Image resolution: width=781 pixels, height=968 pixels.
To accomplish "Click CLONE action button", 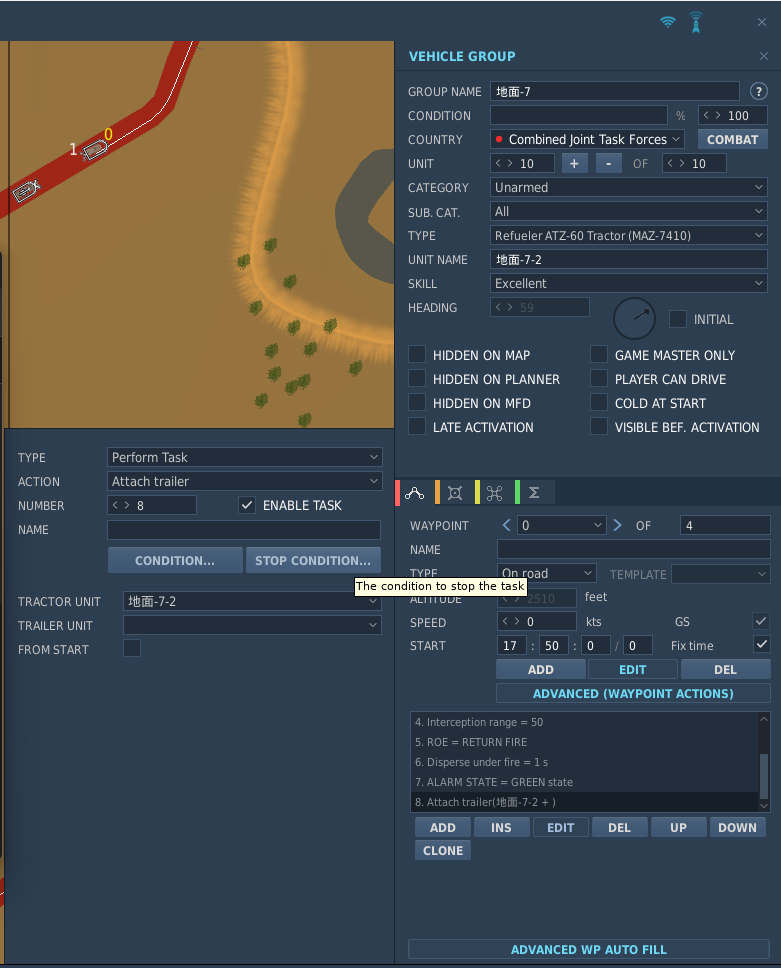I will (443, 850).
